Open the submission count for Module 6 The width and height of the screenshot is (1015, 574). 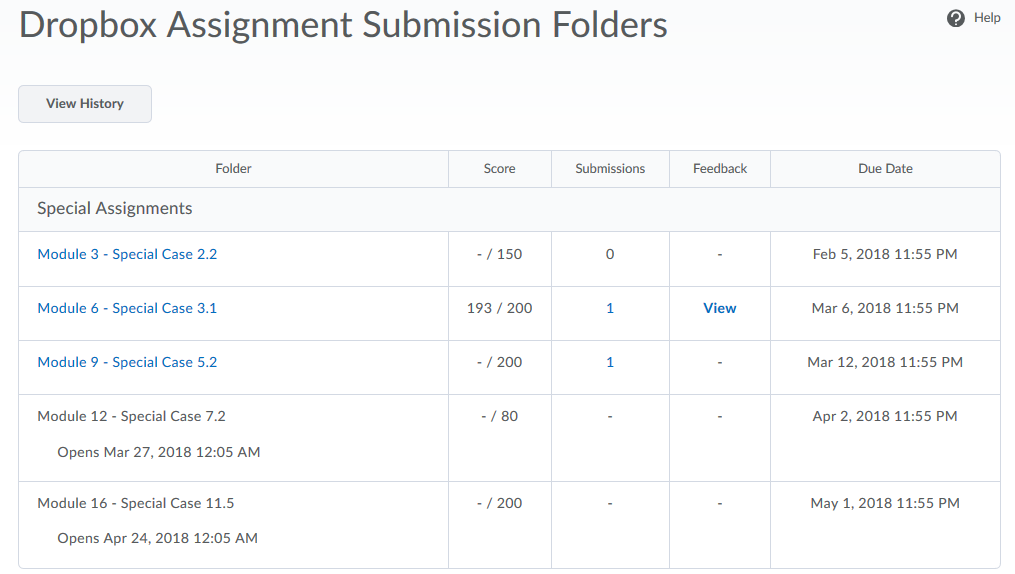coord(610,308)
